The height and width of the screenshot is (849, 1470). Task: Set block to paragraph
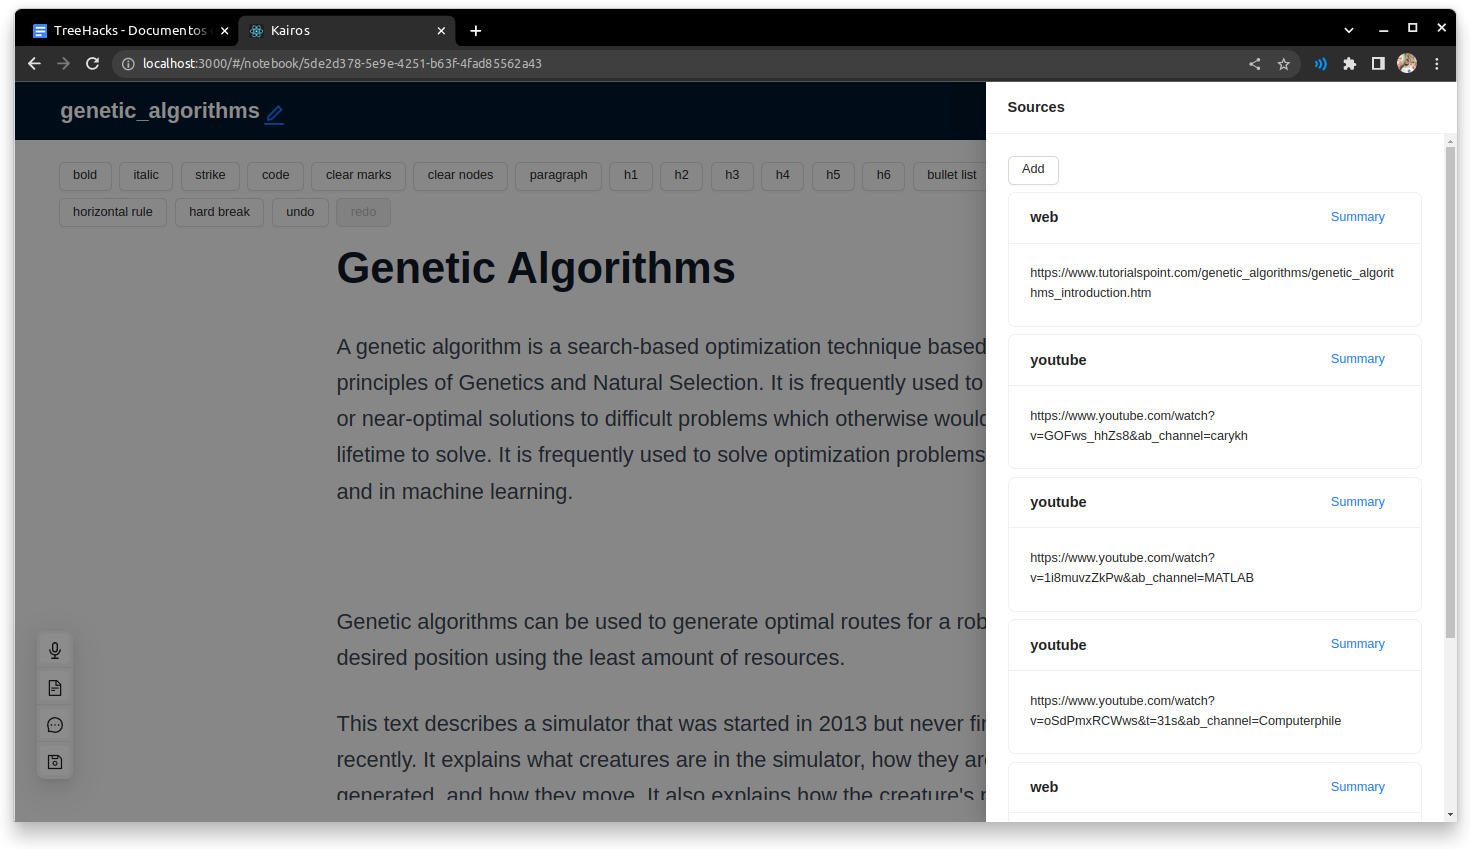(558, 175)
